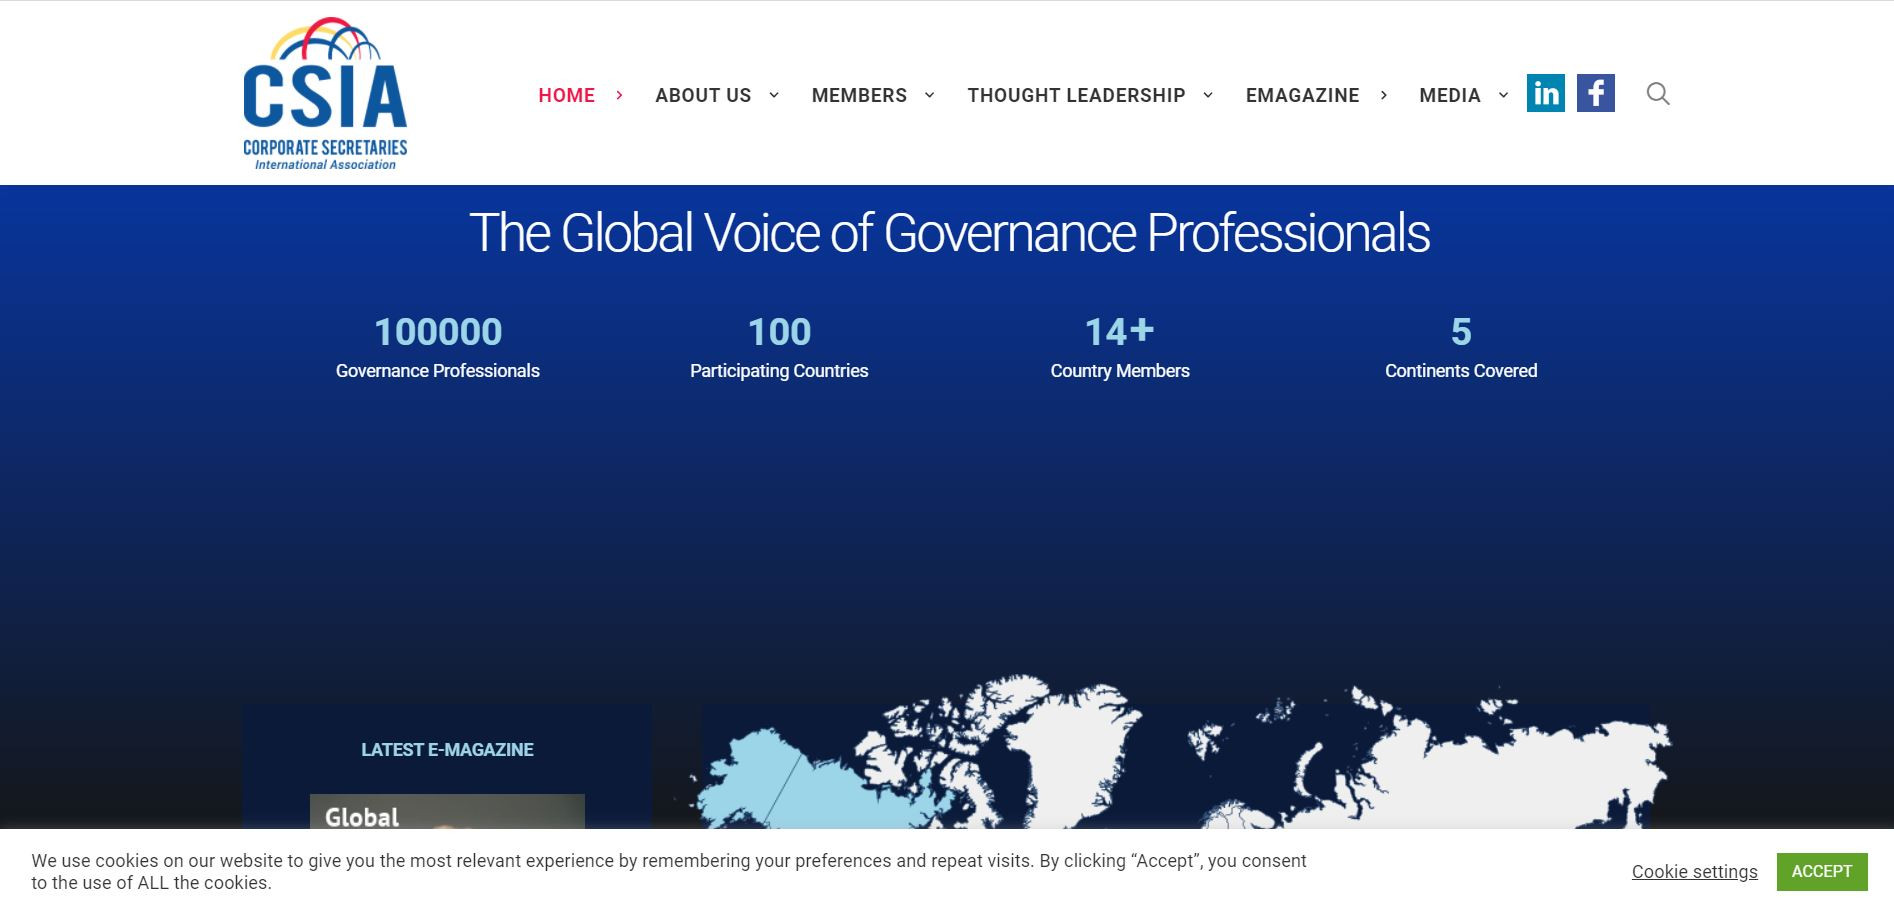Select the Media menu item
This screenshot has height=911, width=1894.
pyautogui.click(x=1449, y=95)
